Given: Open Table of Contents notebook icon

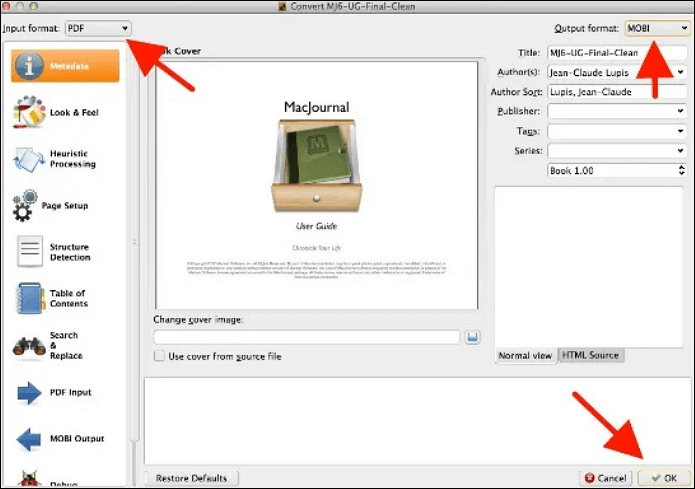Looking at the screenshot, I should pos(30,298).
